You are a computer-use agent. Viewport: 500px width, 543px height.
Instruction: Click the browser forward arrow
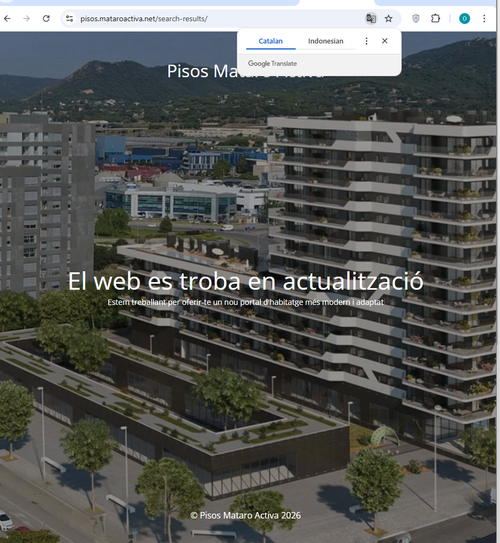tap(26, 19)
